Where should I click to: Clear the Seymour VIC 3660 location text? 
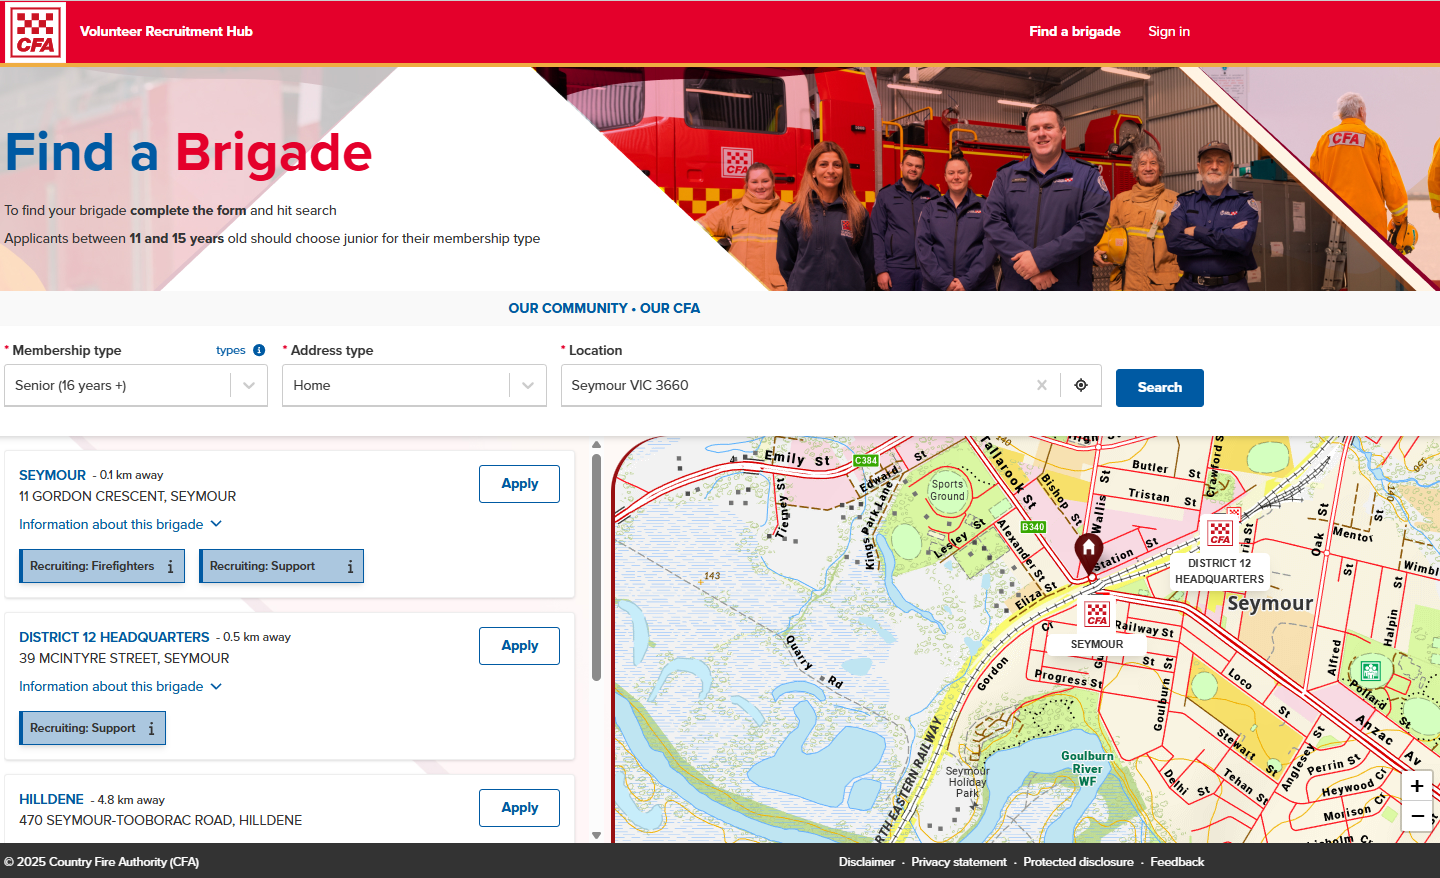coord(1042,385)
